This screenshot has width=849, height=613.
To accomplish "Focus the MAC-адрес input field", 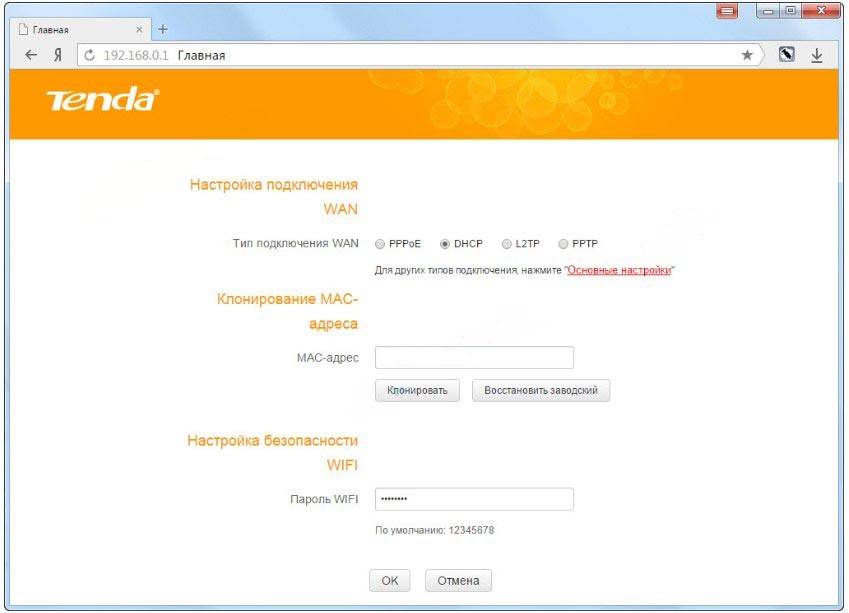I will 474,358.
